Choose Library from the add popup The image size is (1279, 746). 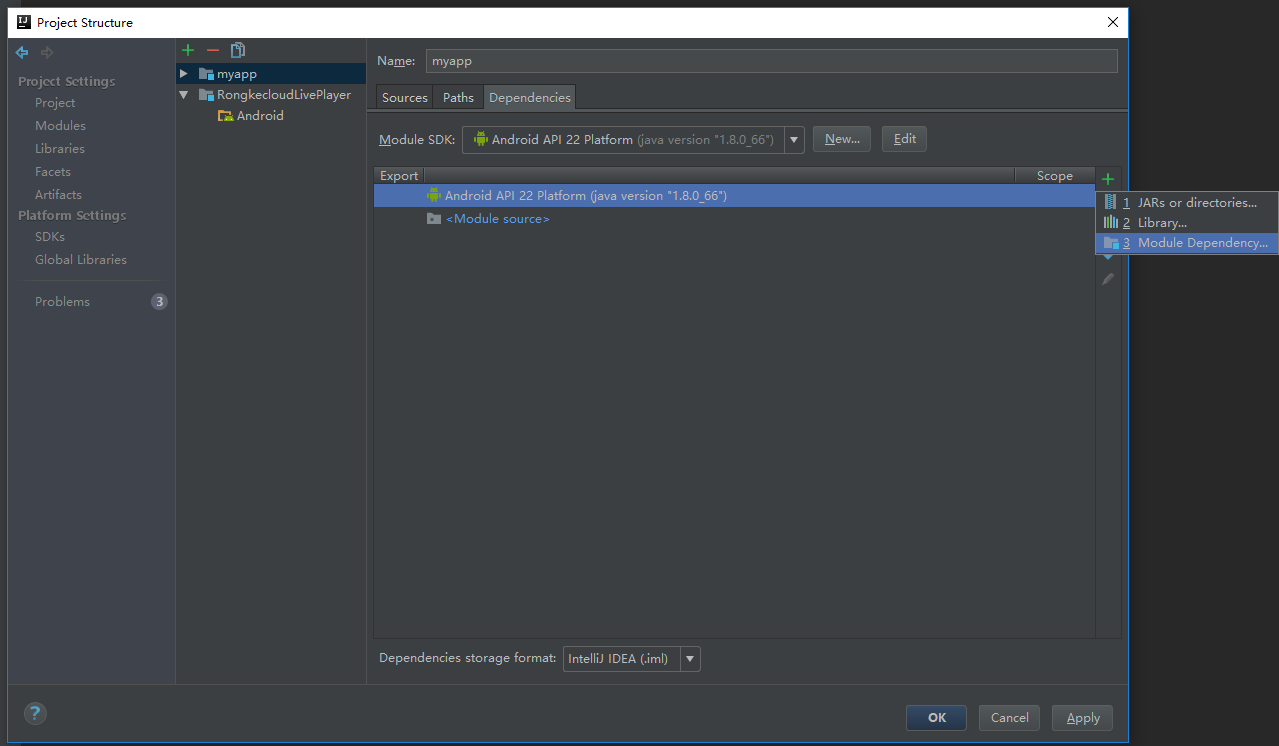click(x=1187, y=222)
